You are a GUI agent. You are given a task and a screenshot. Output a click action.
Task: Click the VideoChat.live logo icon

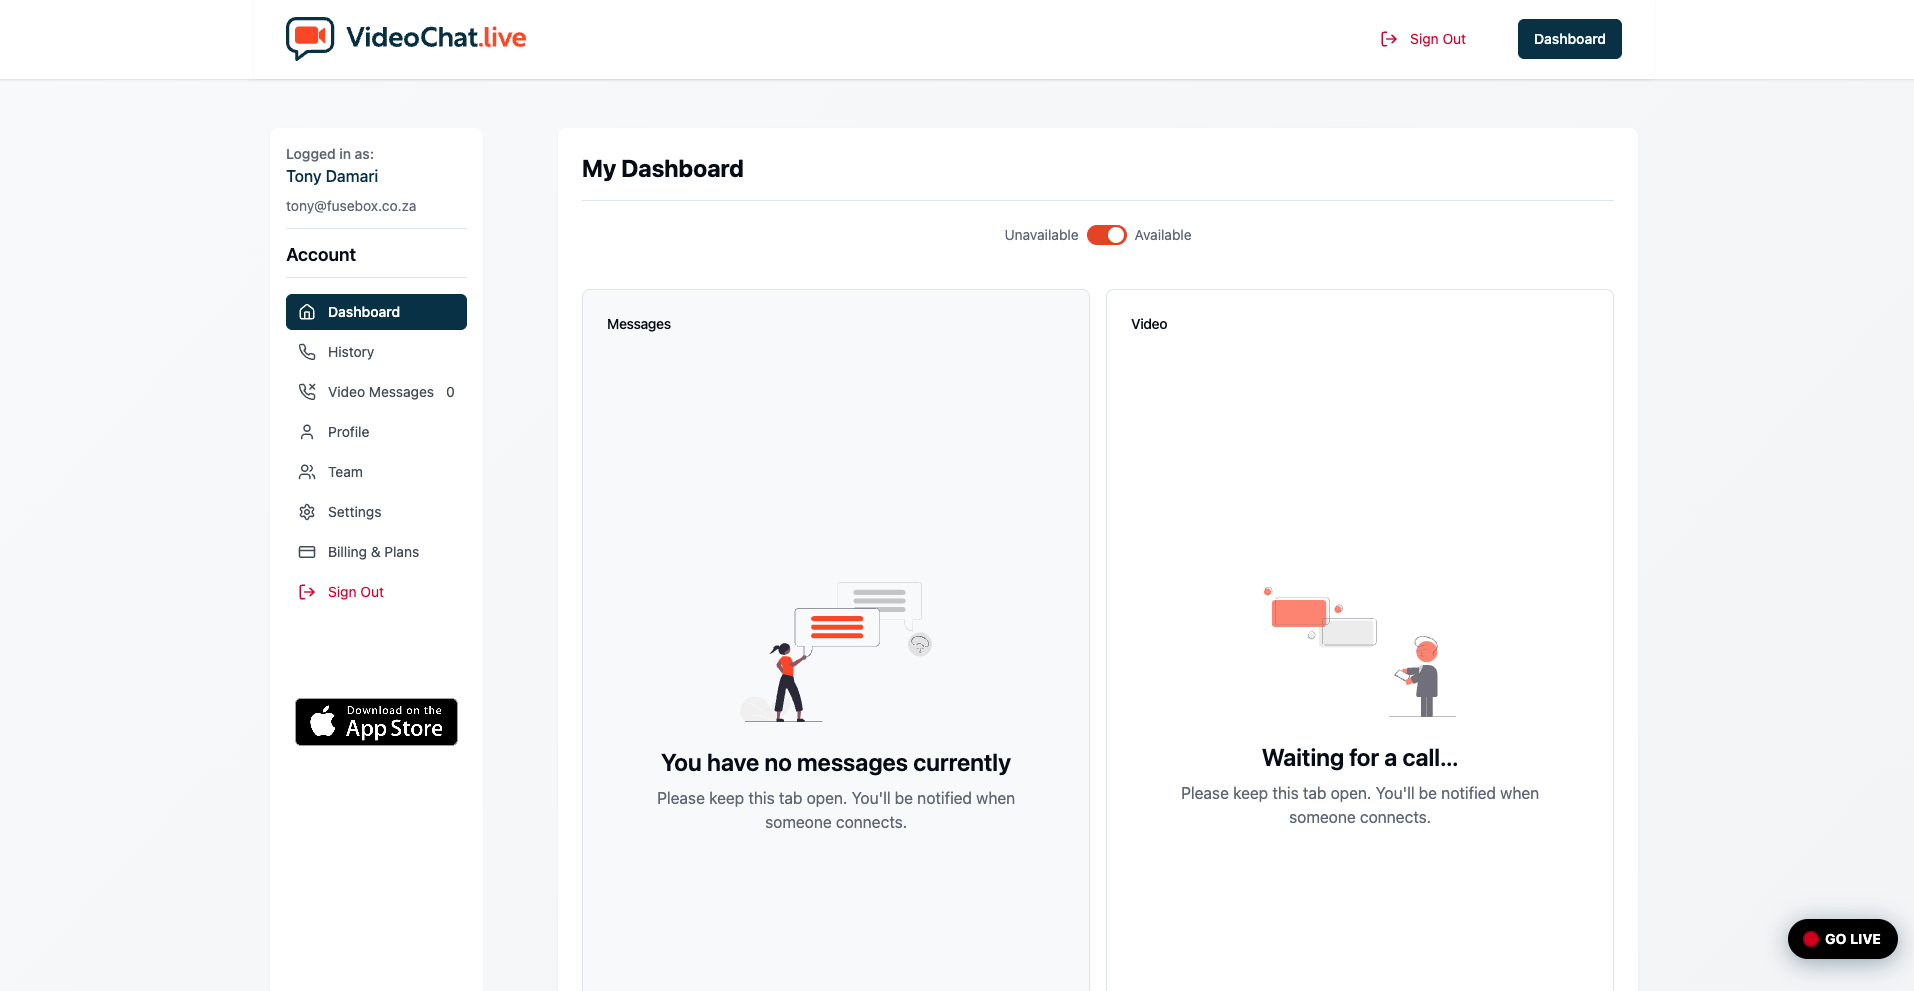coord(310,38)
